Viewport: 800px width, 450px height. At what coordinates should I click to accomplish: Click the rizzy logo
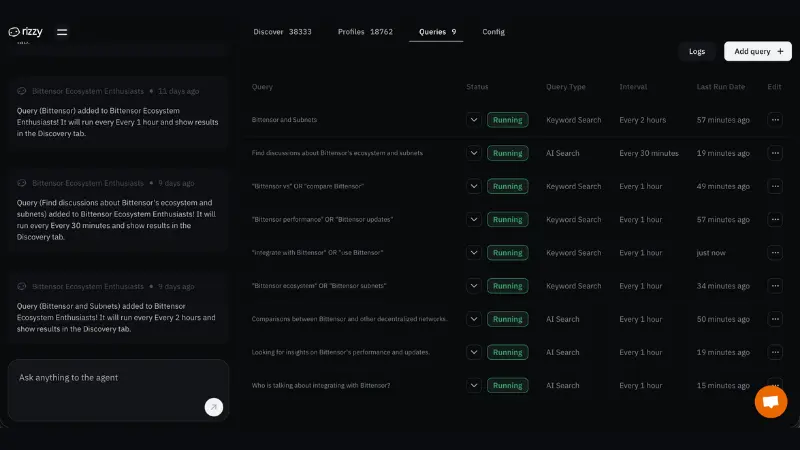tap(26, 32)
